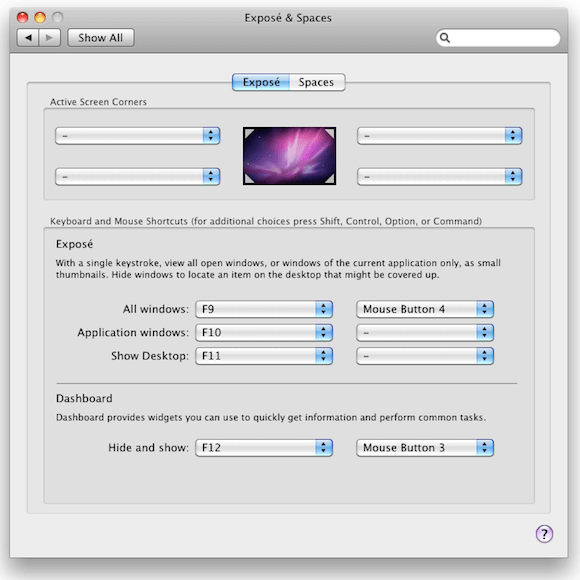580x580 pixels.
Task: Select the Exposé tab
Action: (261, 82)
